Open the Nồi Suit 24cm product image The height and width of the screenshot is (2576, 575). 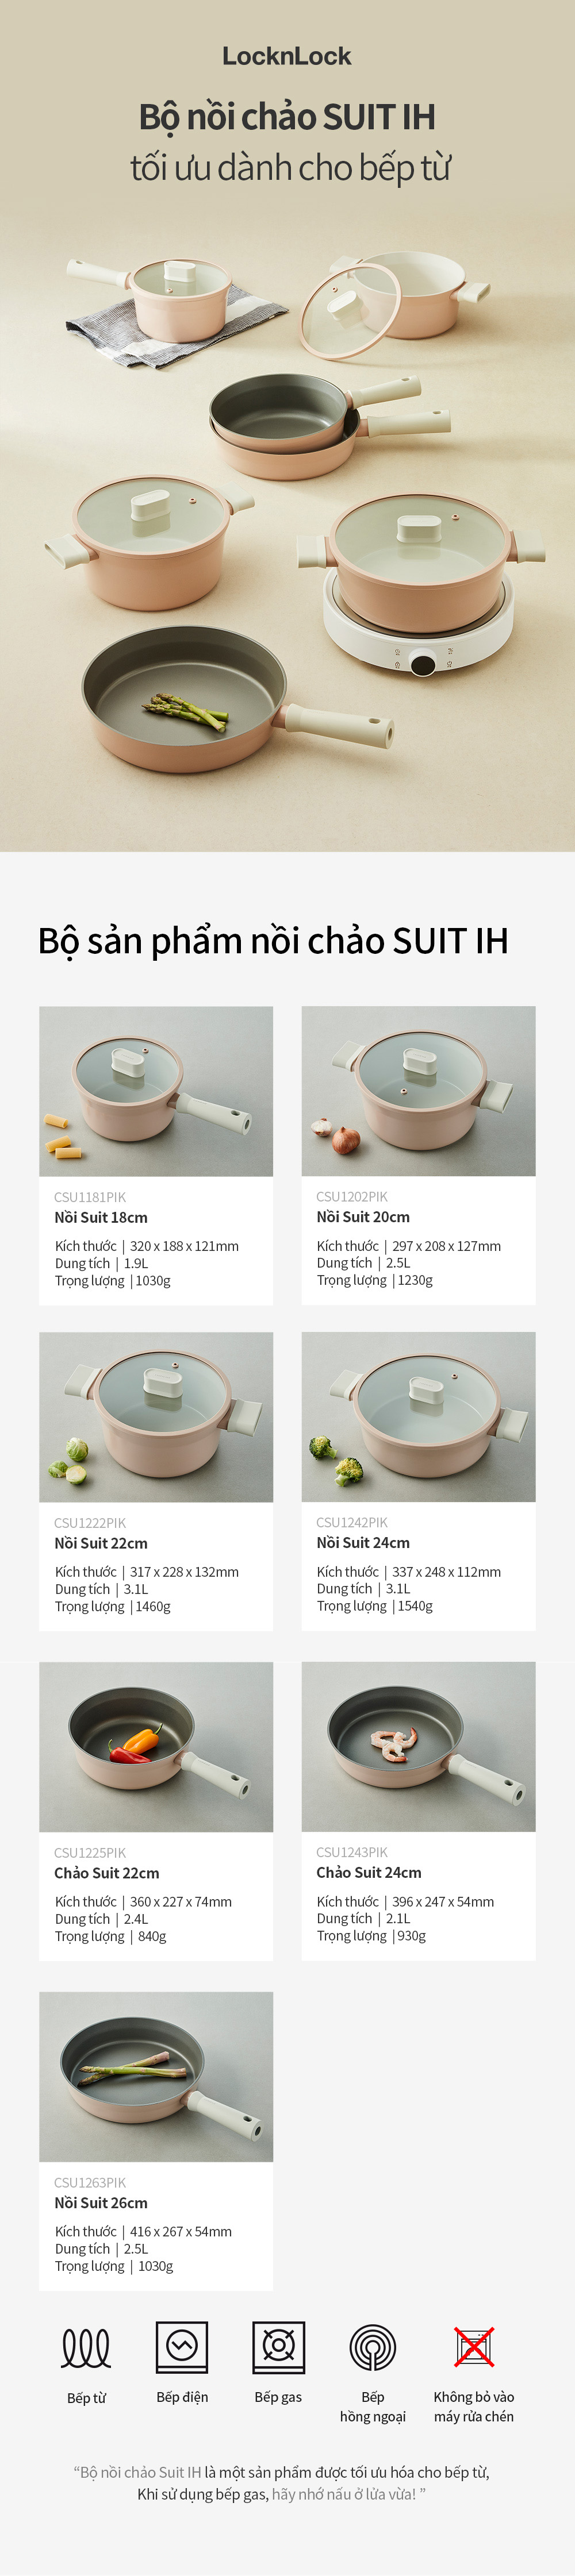(x=418, y=1417)
